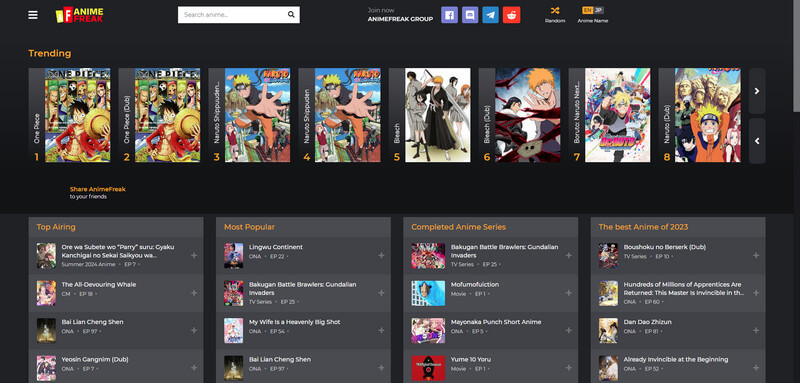Add Ore wa Subete wo Parry to list
Image resolution: width=800 pixels, height=383 pixels.
pyautogui.click(x=194, y=256)
